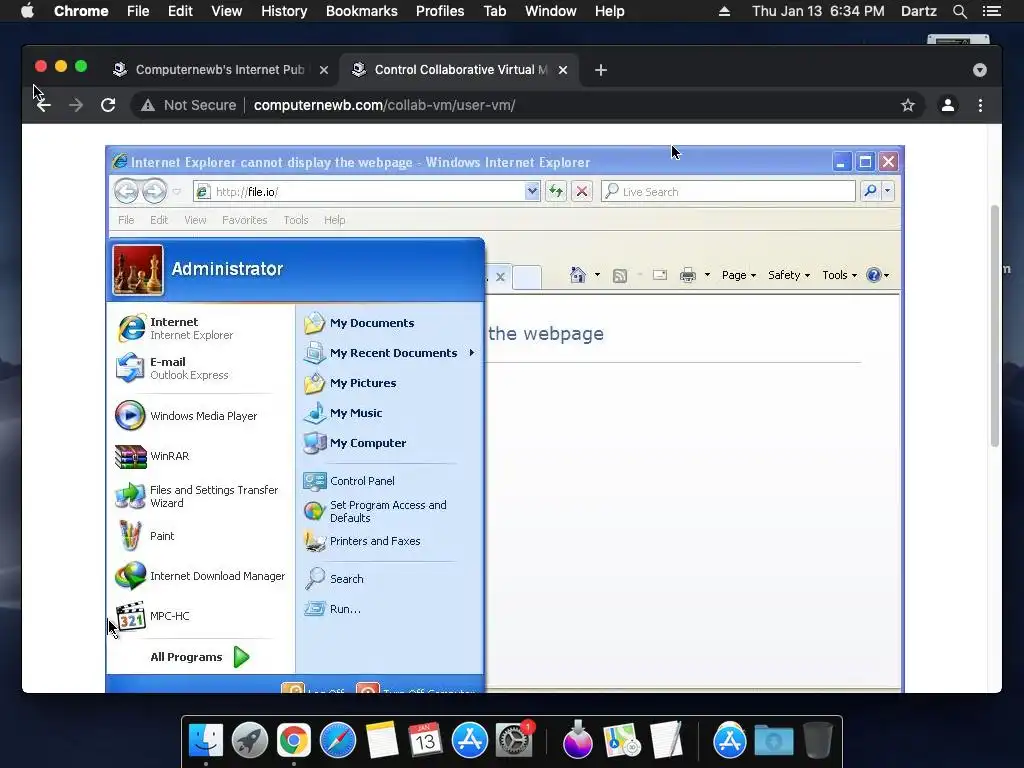Viewport: 1024px width, 768px height.
Task: Open Bookmarks menu in macOS menu bar
Action: coord(362,11)
